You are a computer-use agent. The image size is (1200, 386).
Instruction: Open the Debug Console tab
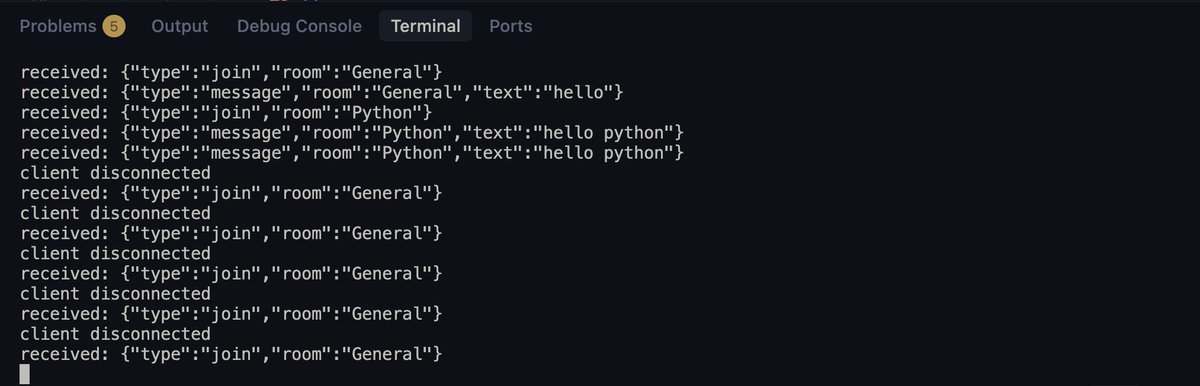[x=299, y=26]
